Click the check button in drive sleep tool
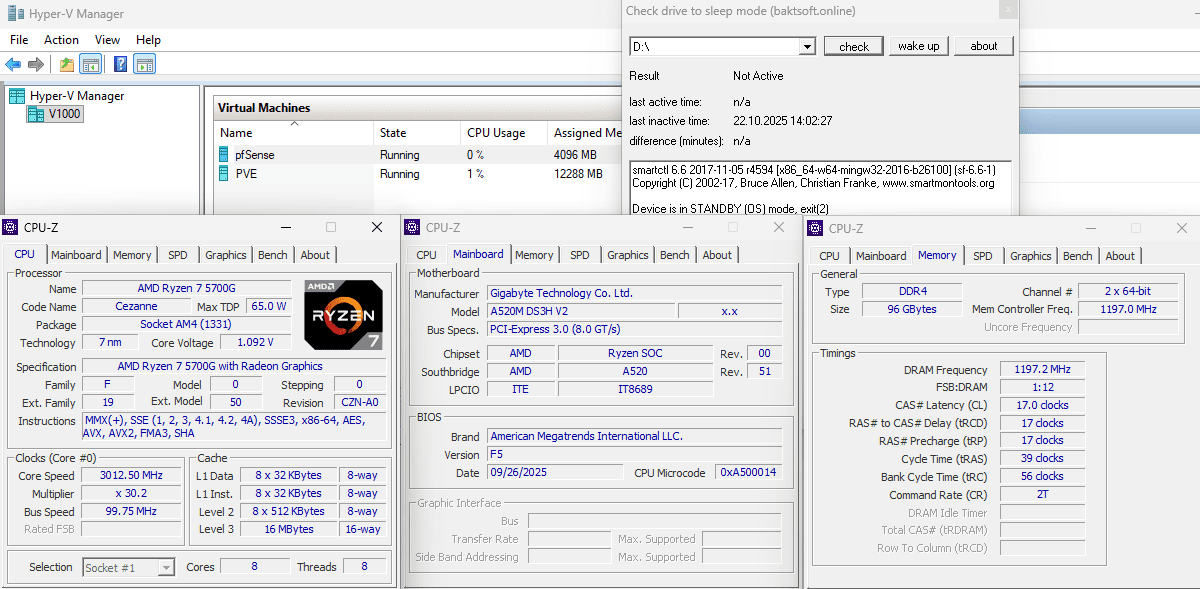 coord(854,46)
